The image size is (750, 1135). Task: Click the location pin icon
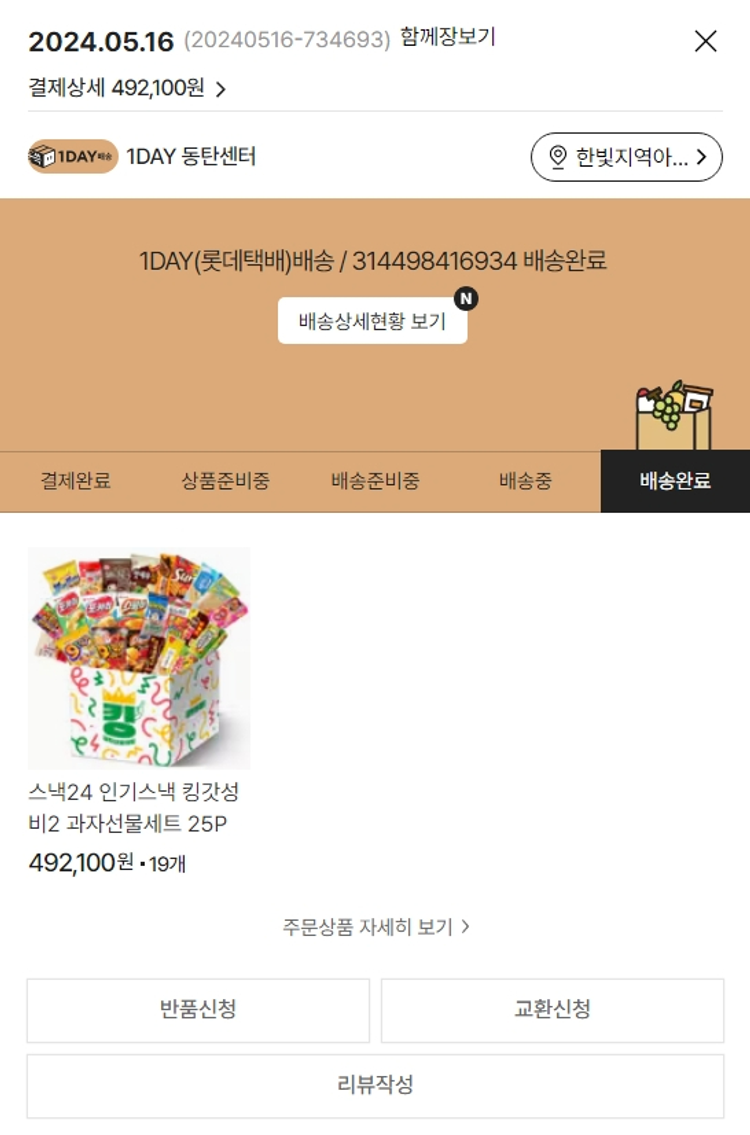(x=557, y=156)
